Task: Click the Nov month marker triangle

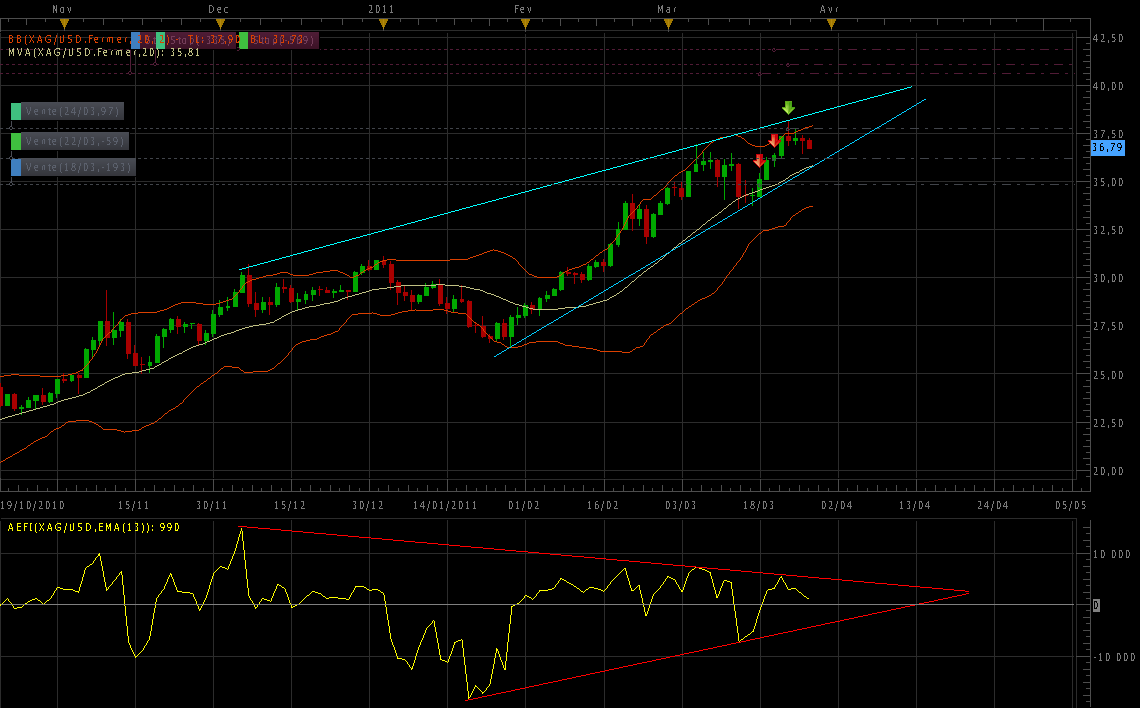Action: pos(65,23)
